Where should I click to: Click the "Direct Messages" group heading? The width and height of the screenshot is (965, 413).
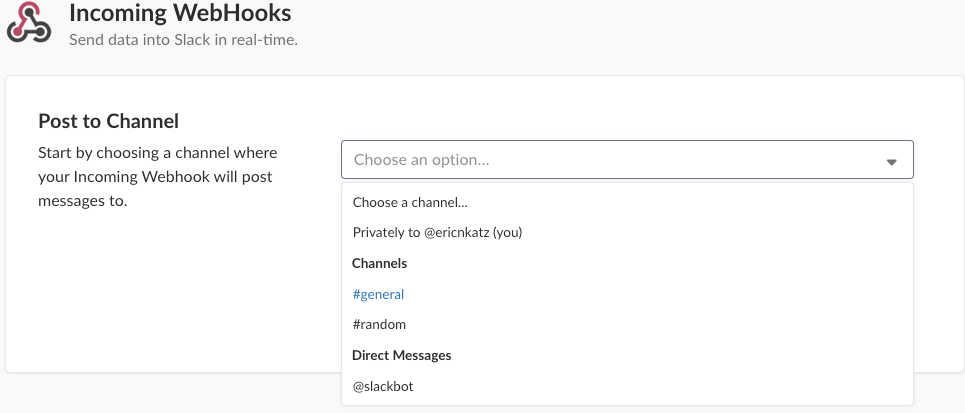[x=401, y=355]
